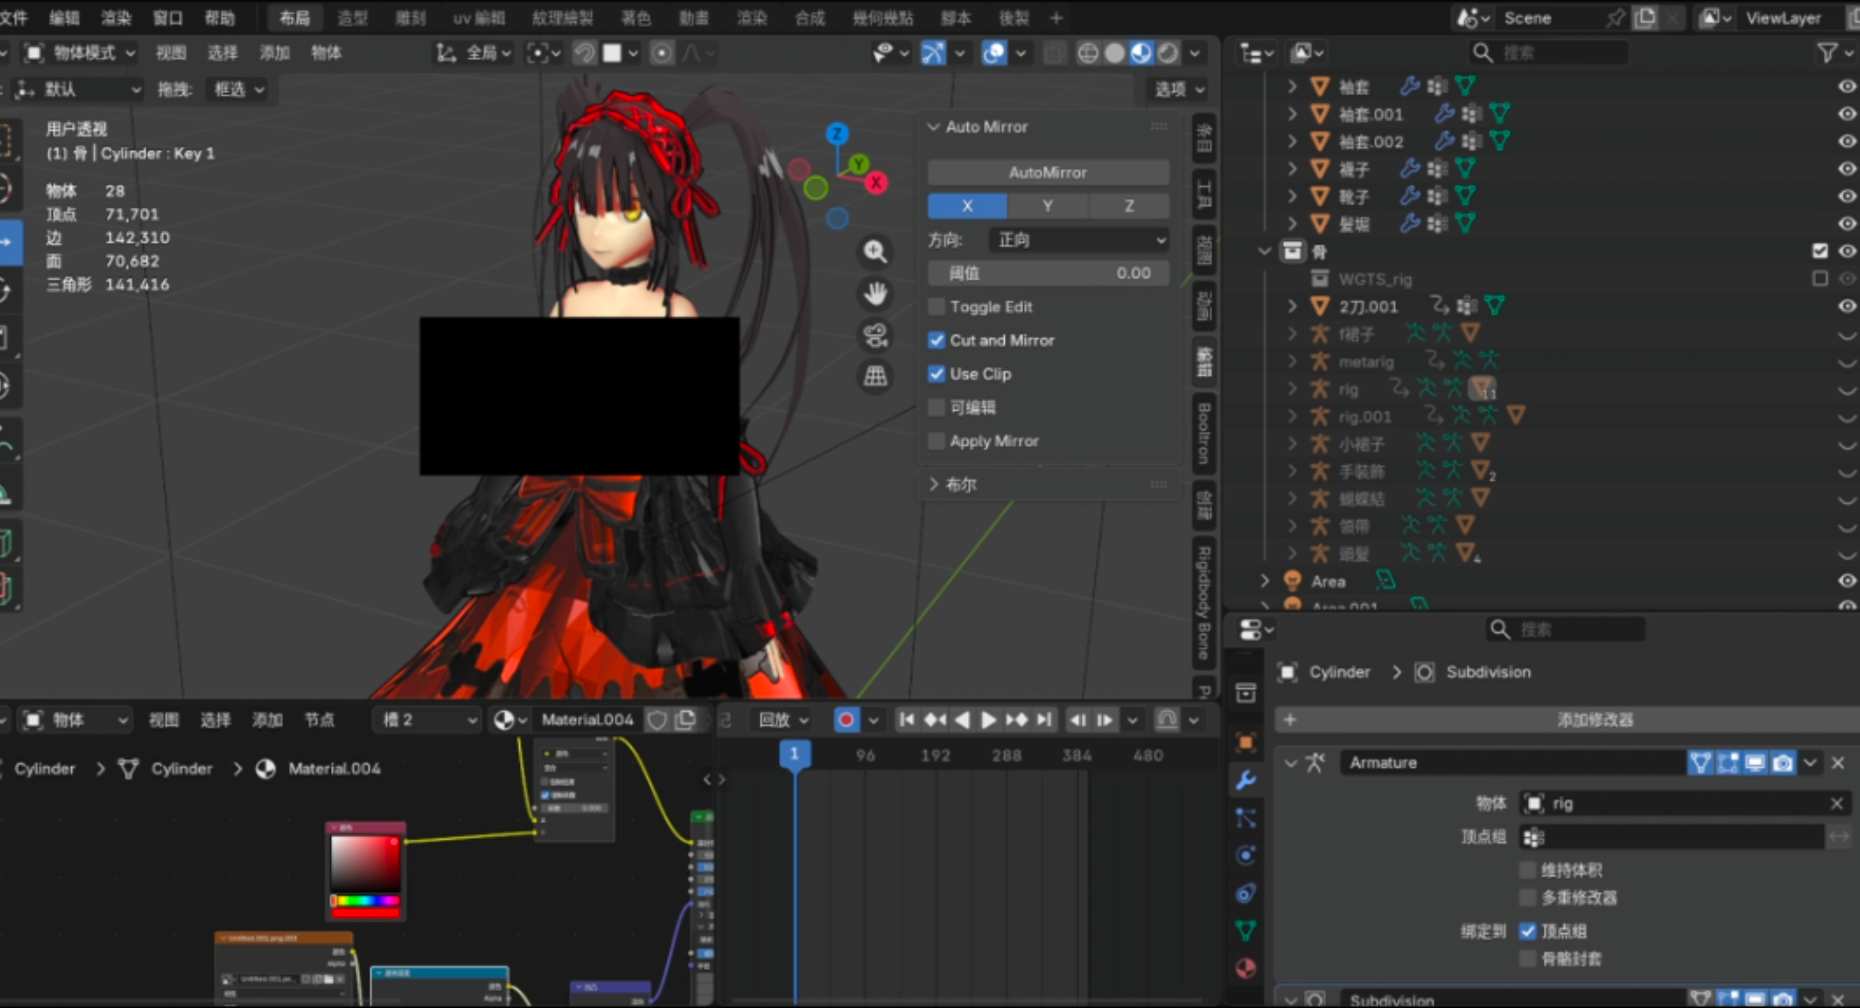This screenshot has width=1860, height=1008.
Task: Click the red color picker square in node
Action: coord(365,863)
